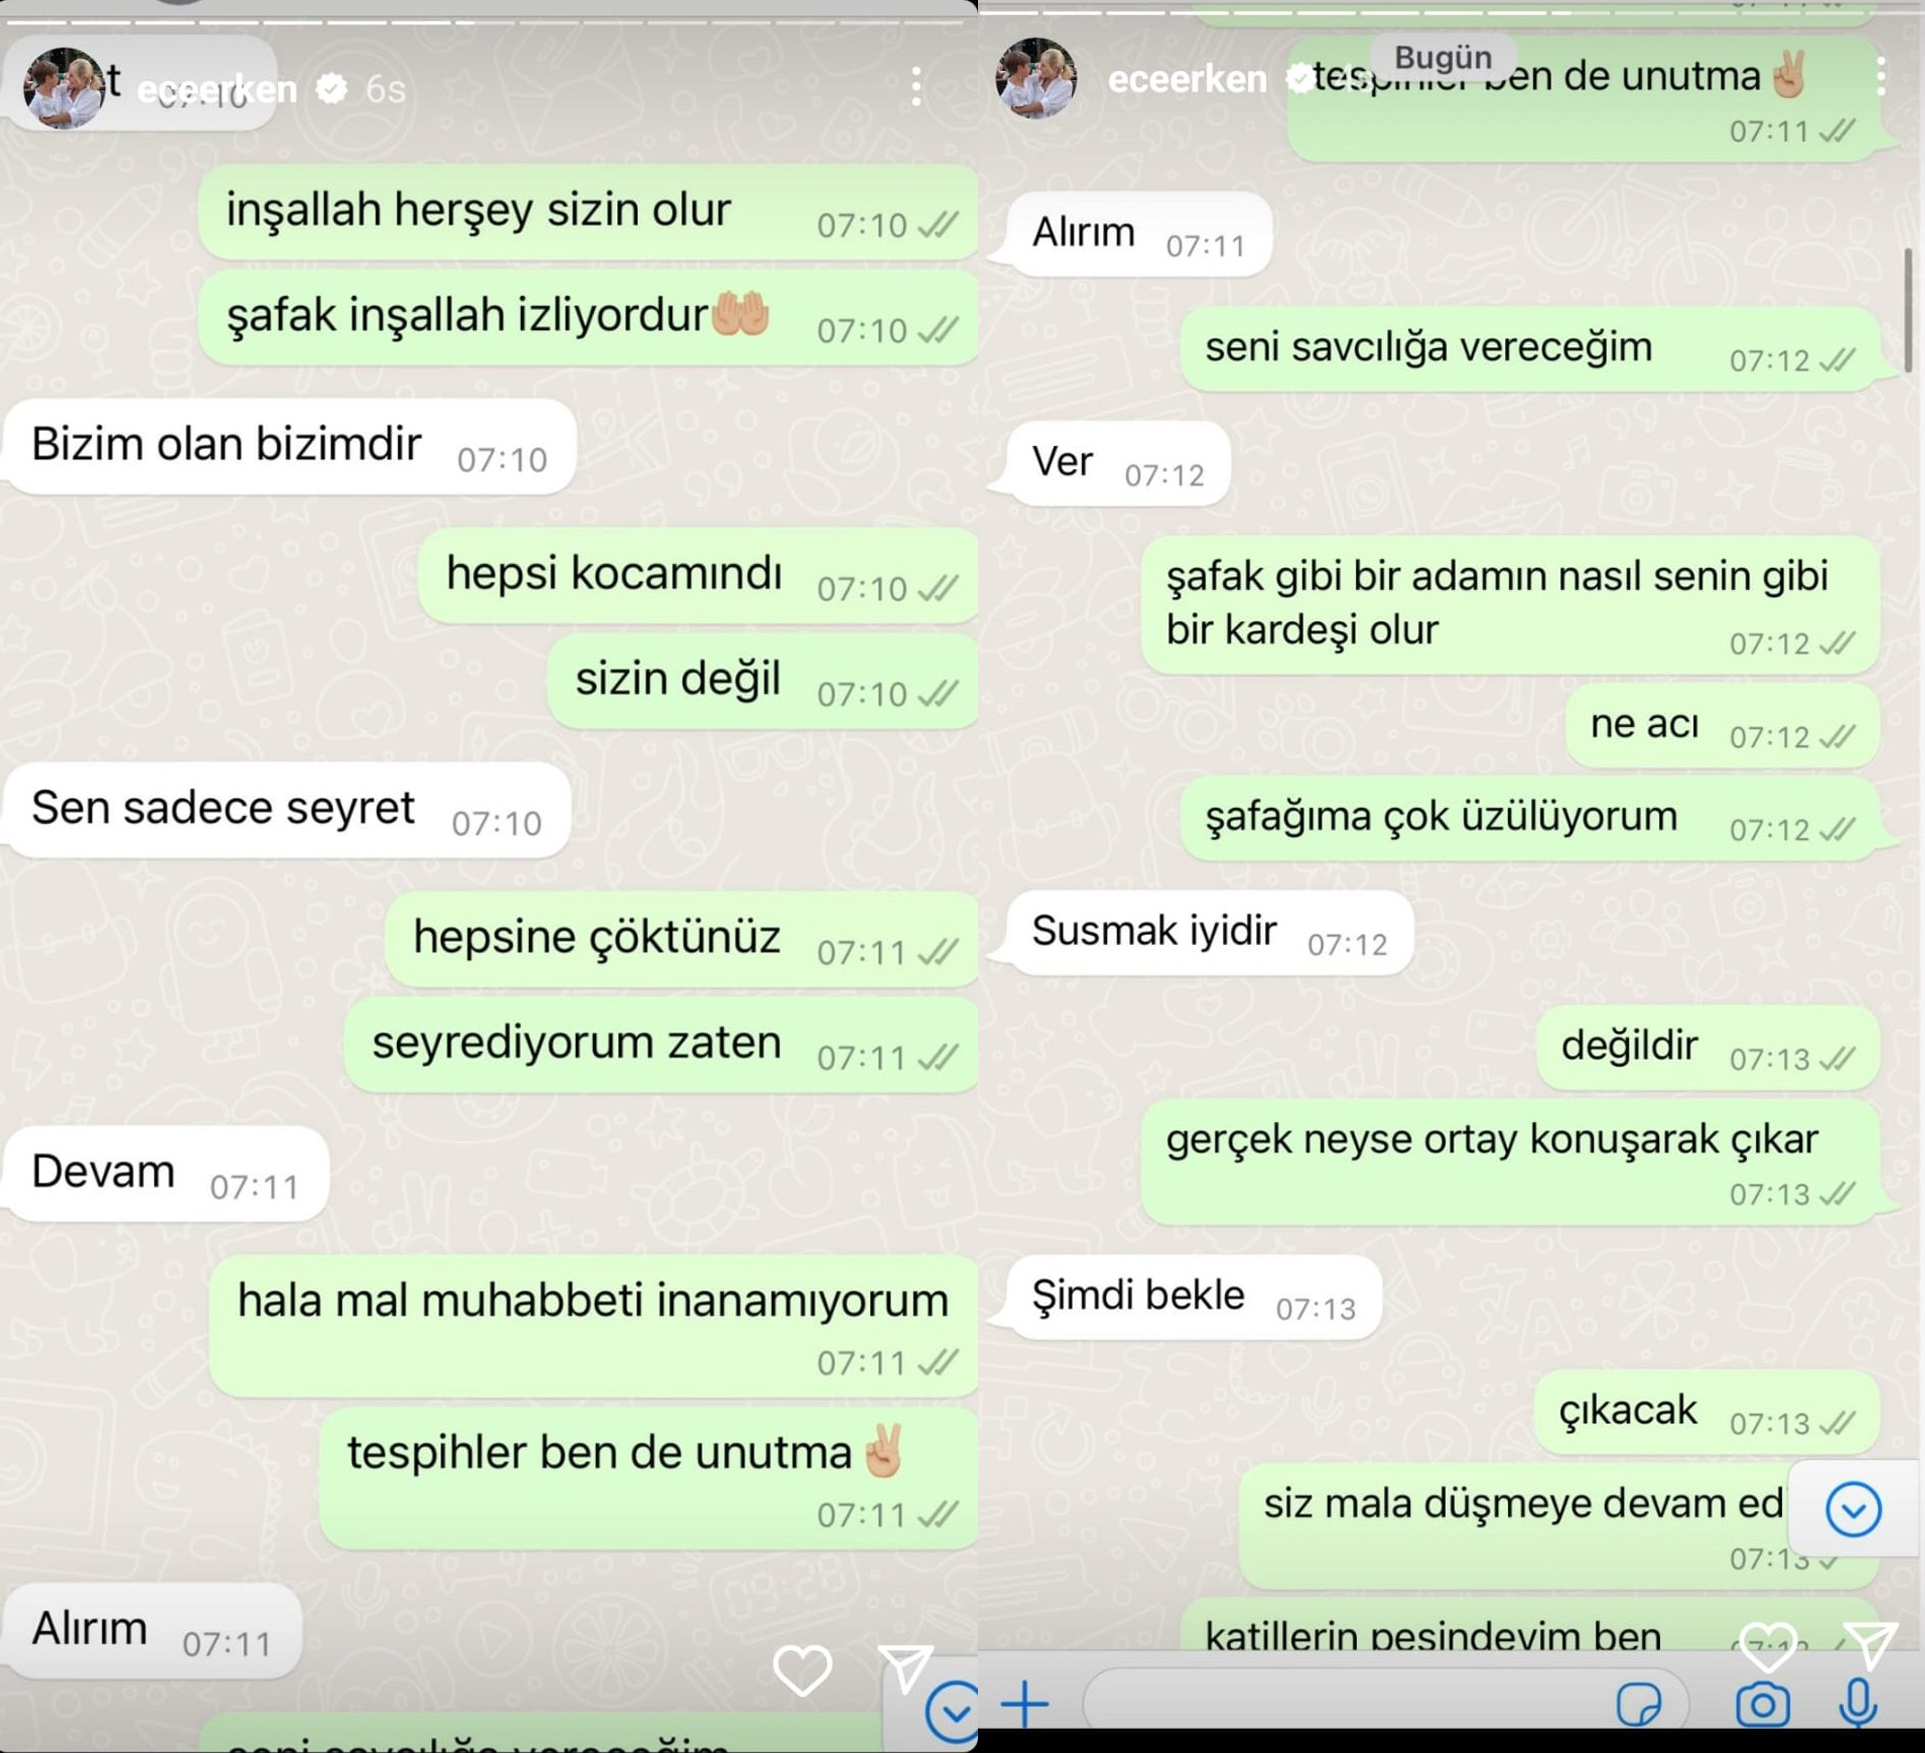The height and width of the screenshot is (1753, 1925).
Task: Open eceerken profile picture on left story
Action: pos(63,88)
